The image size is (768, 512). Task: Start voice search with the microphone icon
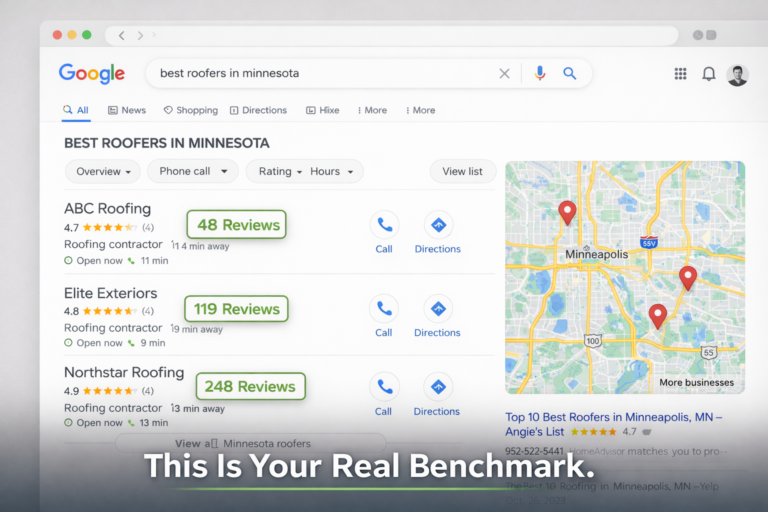tap(540, 73)
